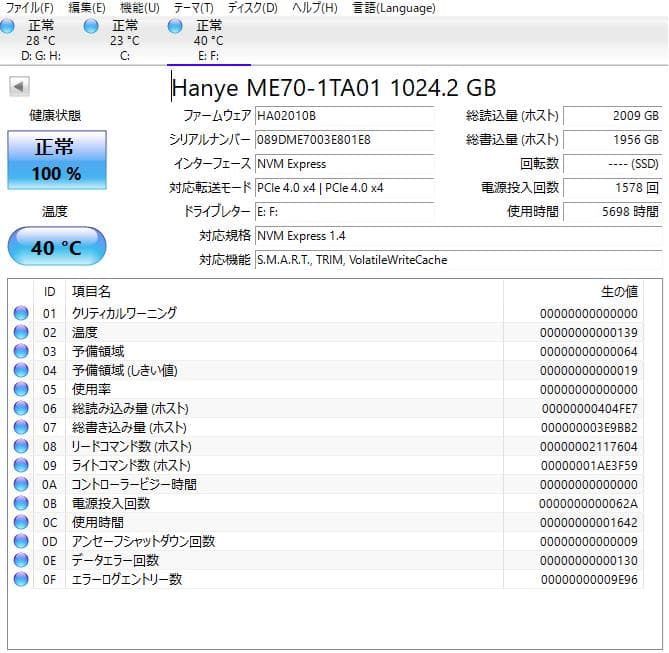The width and height of the screenshot is (669, 653).
Task: Select the リードコマンド数 (ホスト) attribute name
Action: pyautogui.click(x=131, y=446)
